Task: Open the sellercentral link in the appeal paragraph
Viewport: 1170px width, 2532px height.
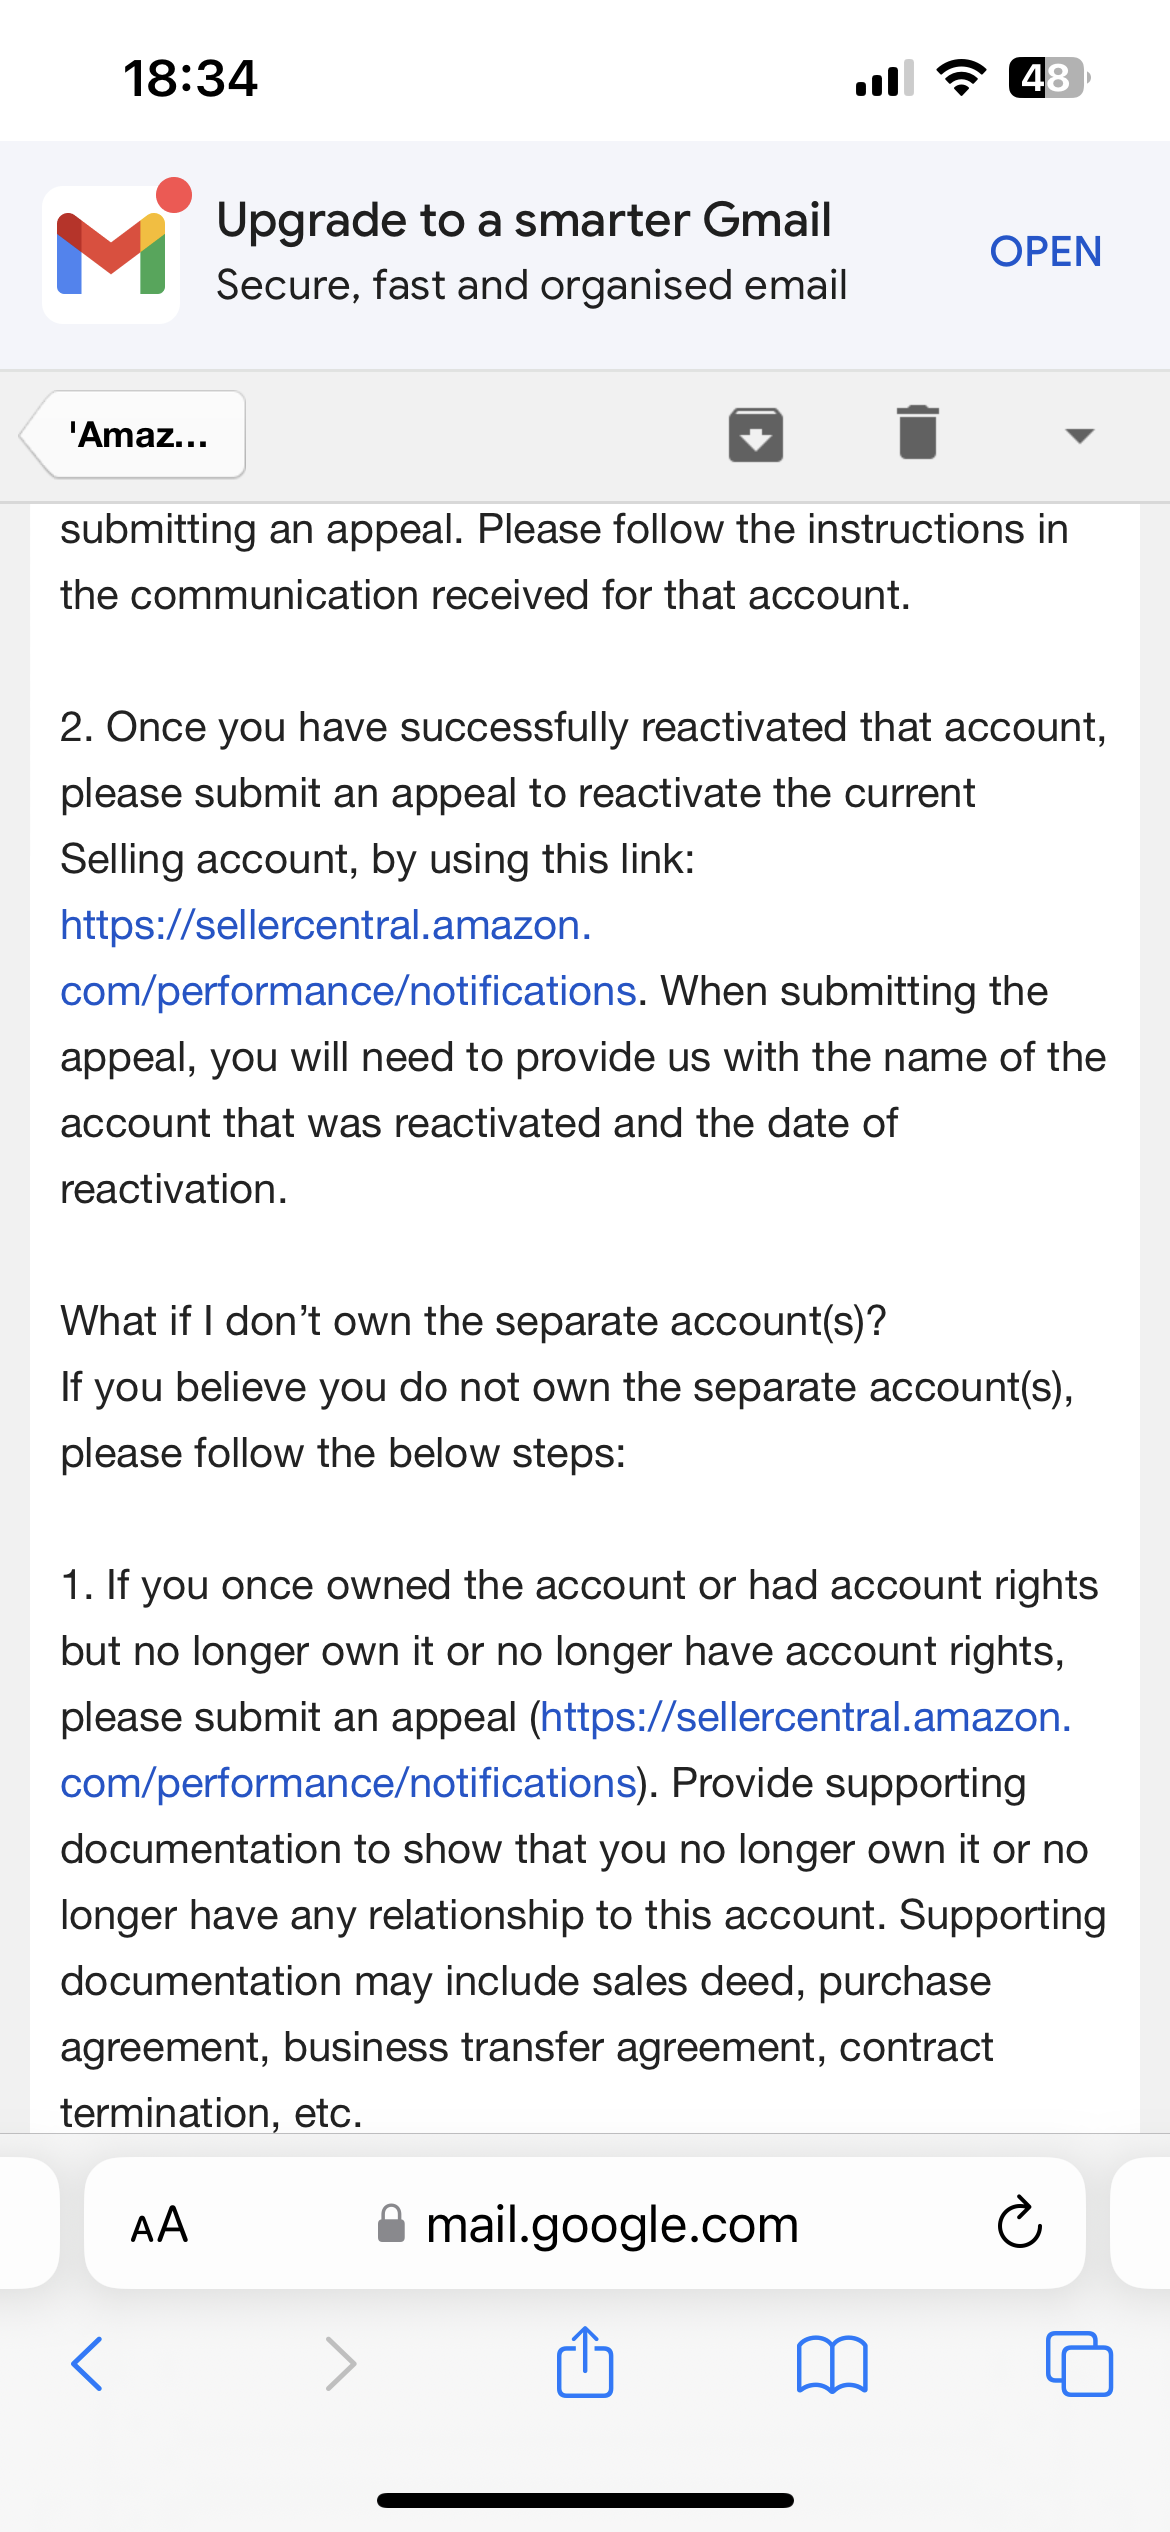Action: 565,1750
